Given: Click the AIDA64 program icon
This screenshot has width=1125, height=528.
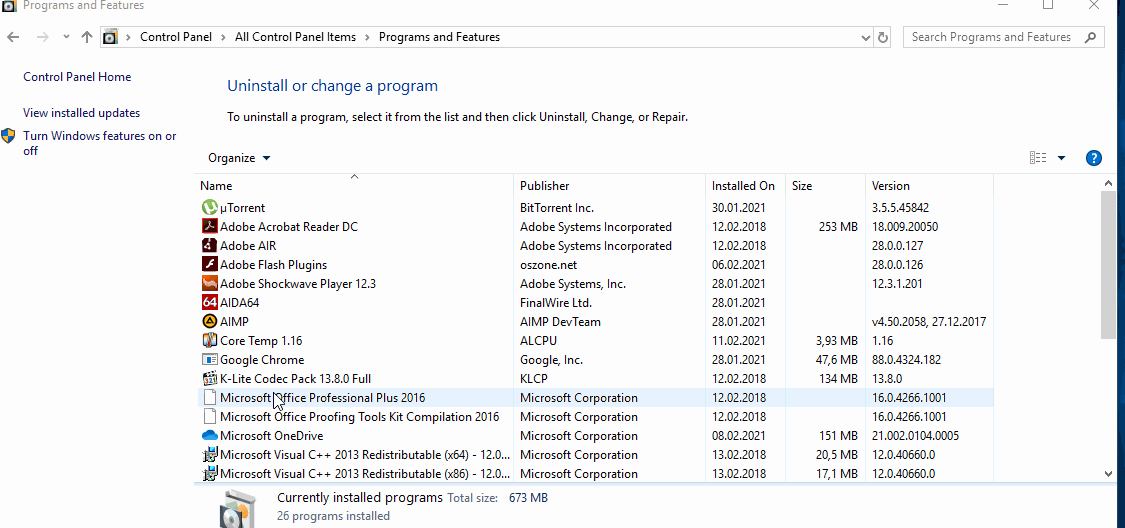Looking at the screenshot, I should [210, 303].
